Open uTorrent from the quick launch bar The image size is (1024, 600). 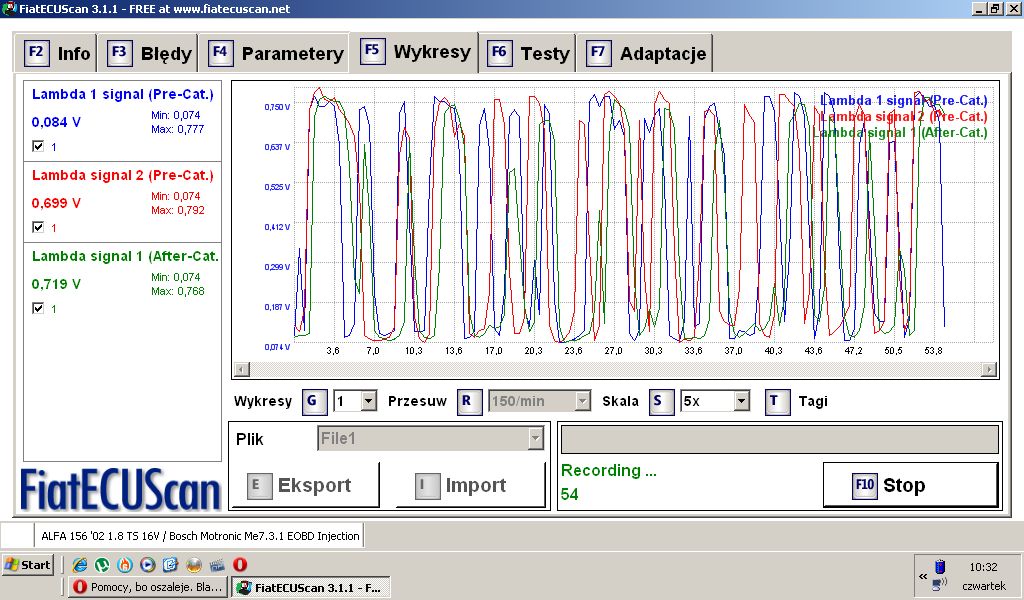pos(102,564)
